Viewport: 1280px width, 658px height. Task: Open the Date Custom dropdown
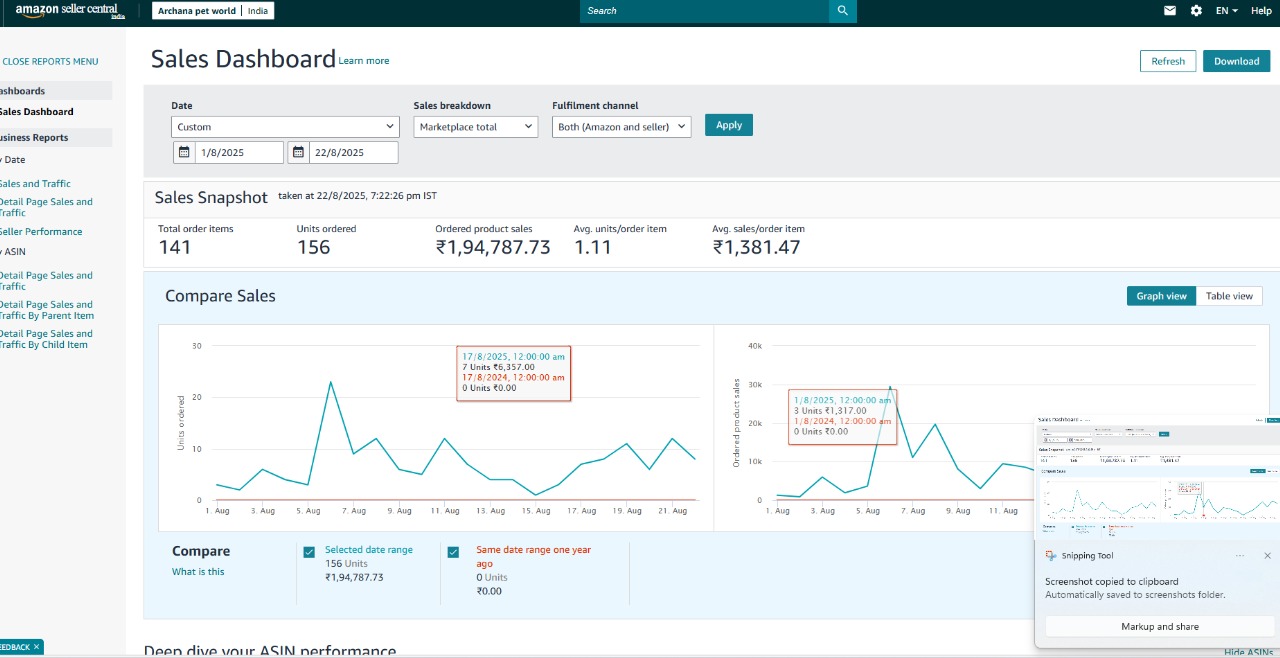(x=285, y=127)
